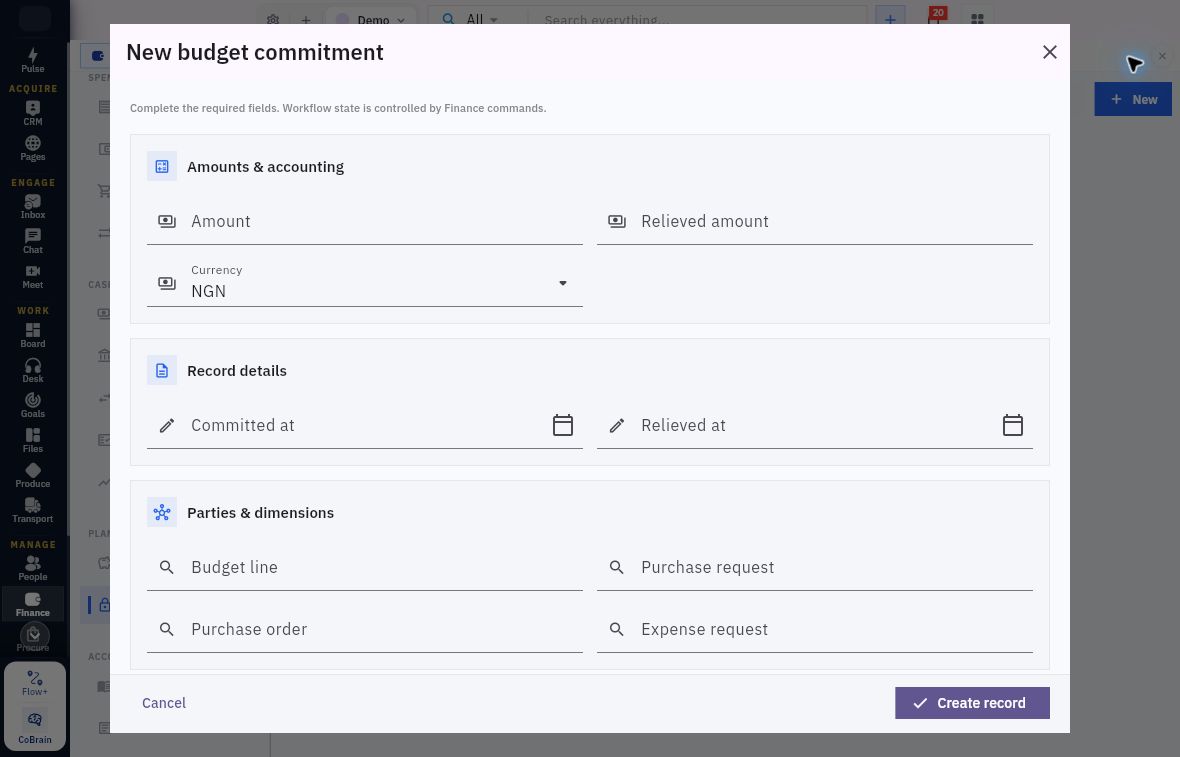Click the Amount input field
This screenshot has width=1180, height=757.
pyautogui.click(x=364, y=221)
